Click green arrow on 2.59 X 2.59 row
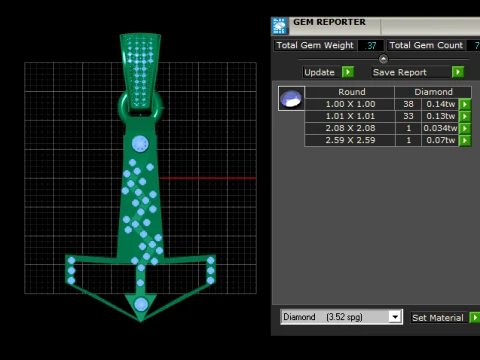Viewport: 480px width, 360px height. (x=465, y=140)
